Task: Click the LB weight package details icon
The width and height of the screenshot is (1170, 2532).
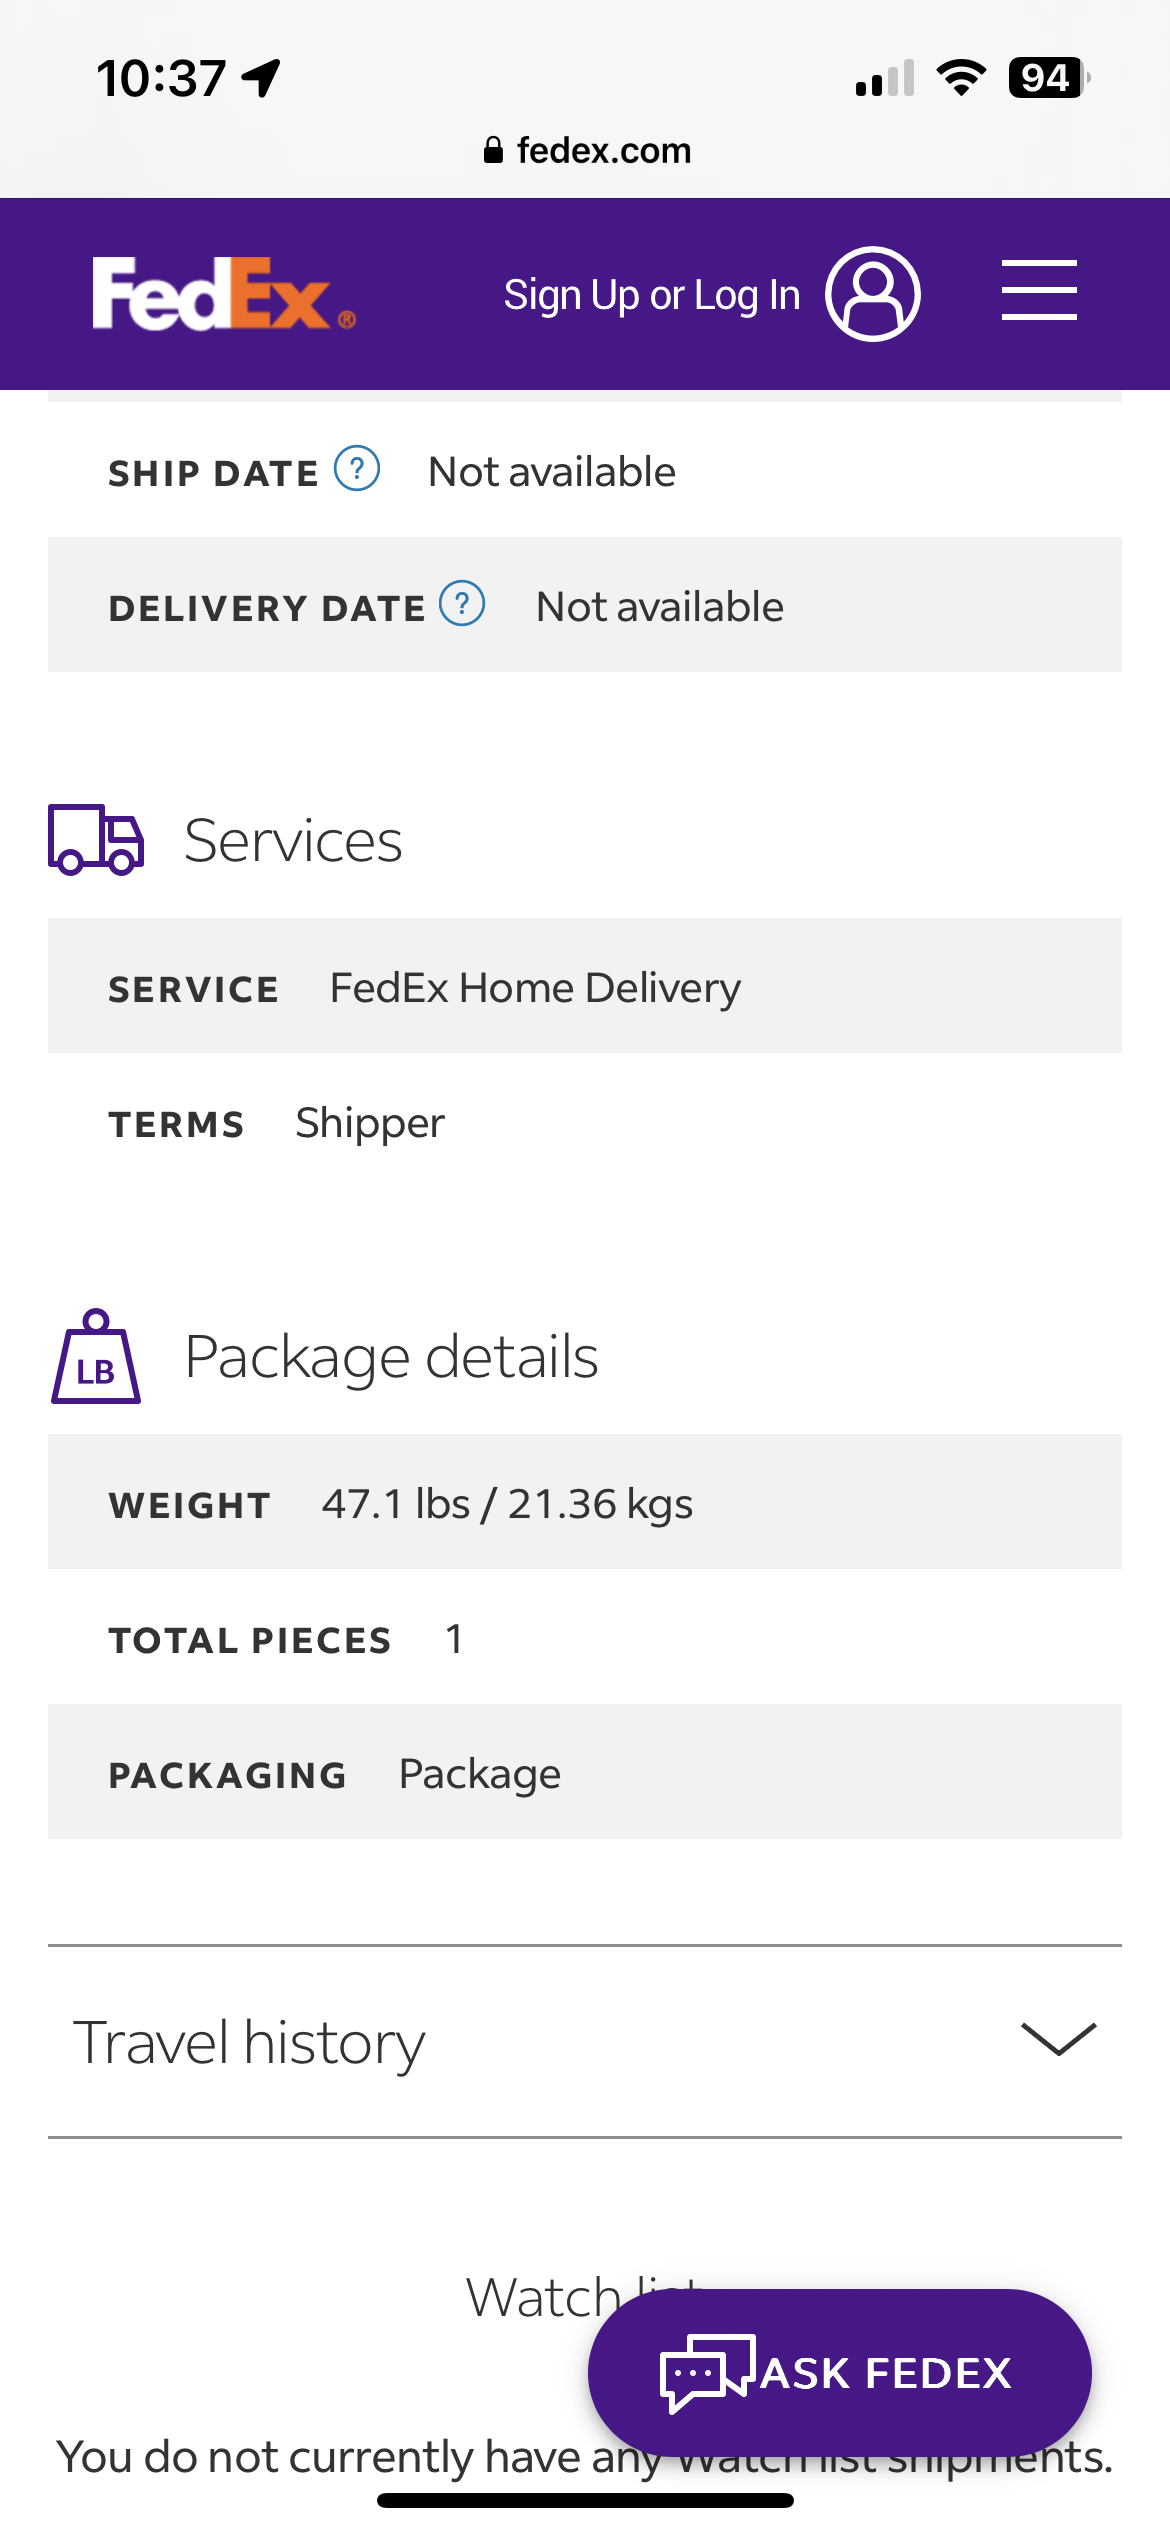Action: pyautogui.click(x=96, y=1357)
